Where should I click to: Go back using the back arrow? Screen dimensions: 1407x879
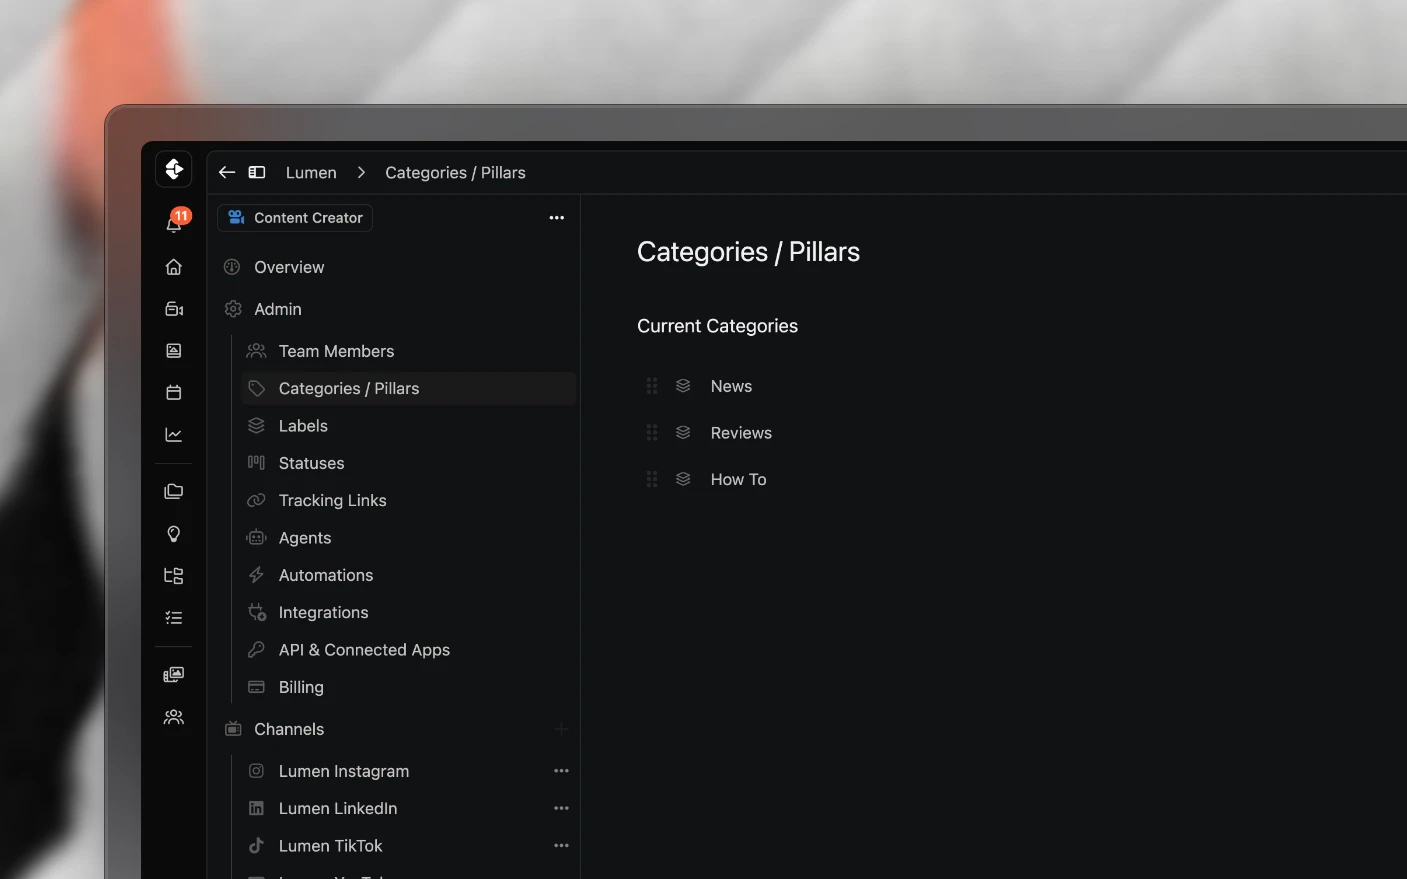[x=227, y=172]
